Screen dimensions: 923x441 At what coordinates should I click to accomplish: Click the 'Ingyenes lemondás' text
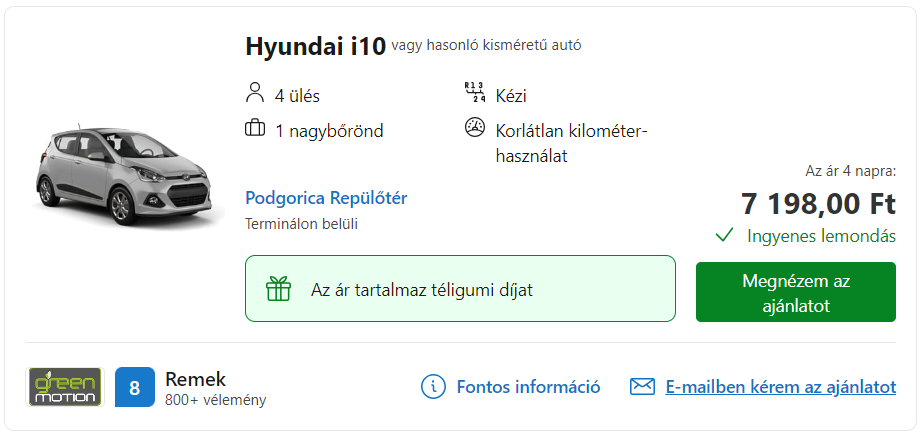tap(822, 236)
